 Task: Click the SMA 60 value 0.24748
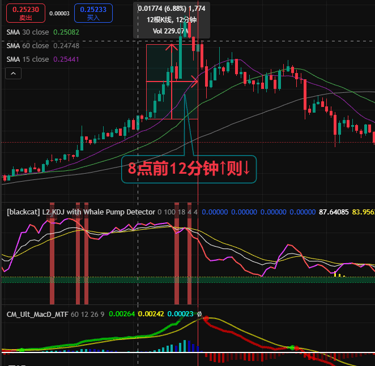tap(66, 46)
